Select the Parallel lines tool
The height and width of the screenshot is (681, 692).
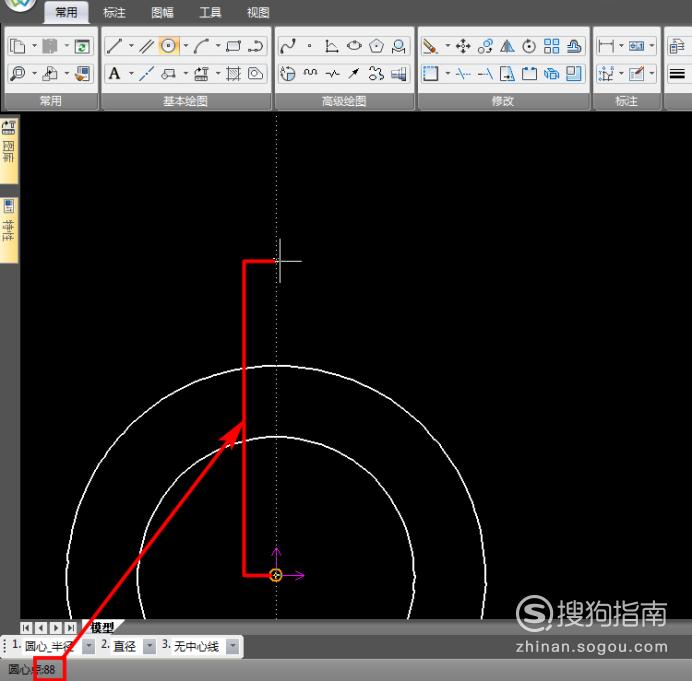146,46
